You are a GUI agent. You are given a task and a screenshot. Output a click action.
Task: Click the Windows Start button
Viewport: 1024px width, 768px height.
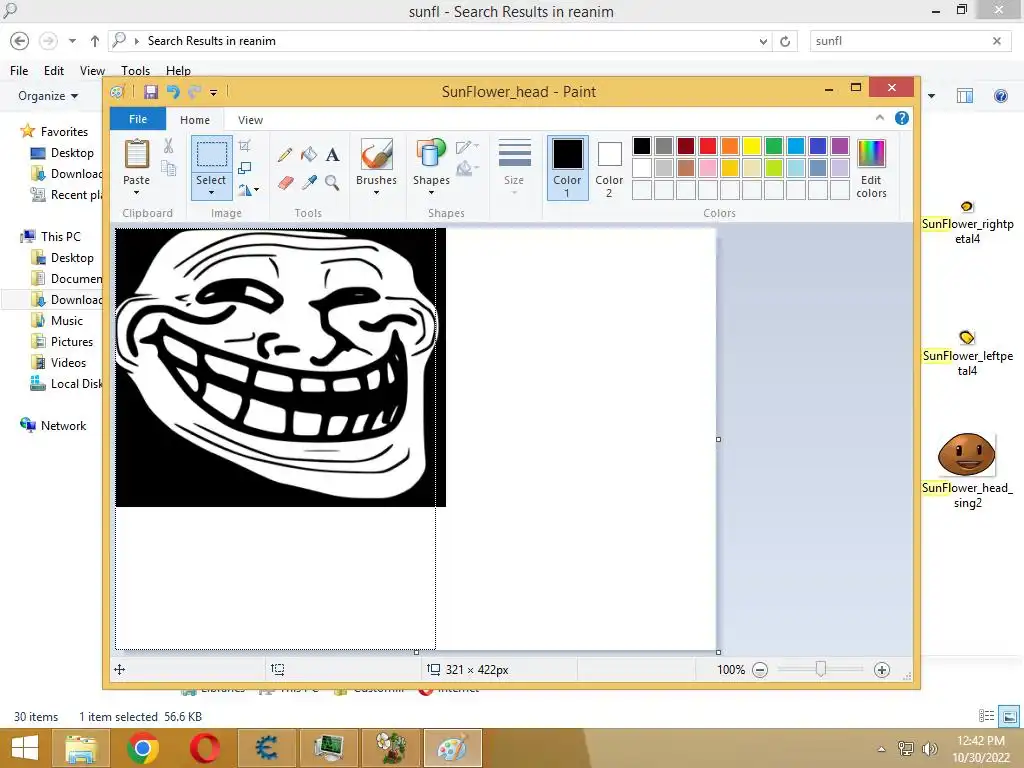click(25, 748)
